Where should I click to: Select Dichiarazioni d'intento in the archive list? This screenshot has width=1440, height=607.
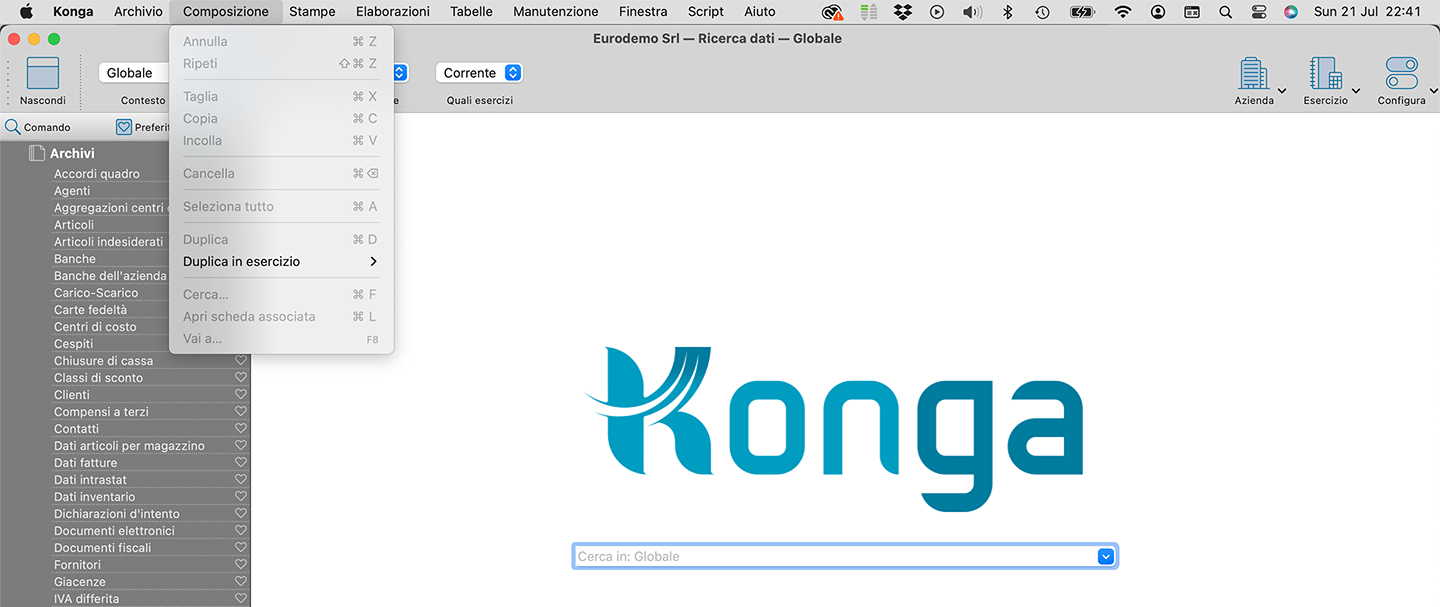[117, 514]
